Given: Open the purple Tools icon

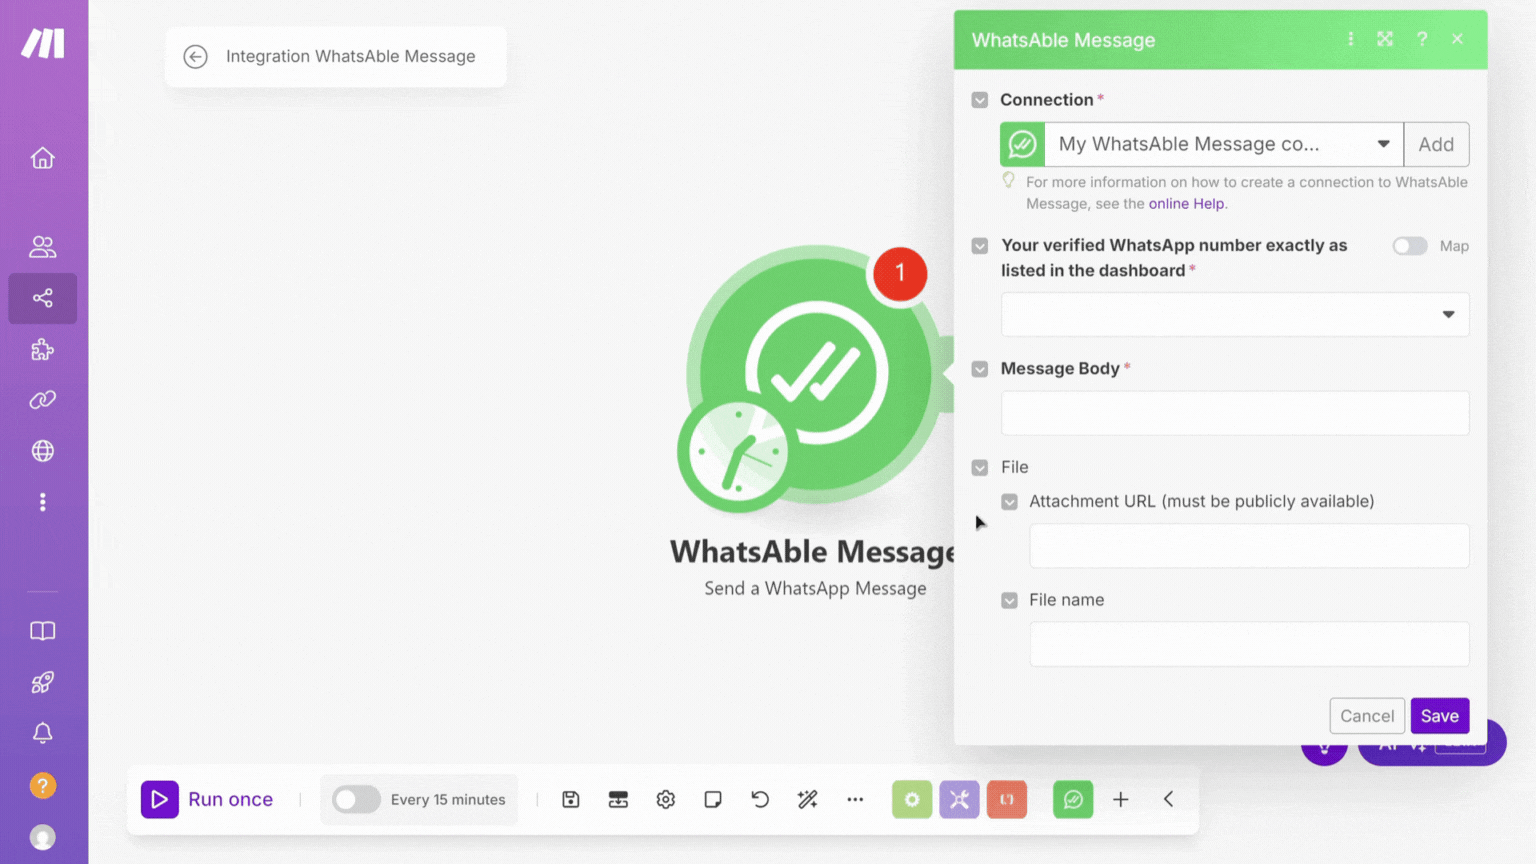Looking at the screenshot, I should [x=959, y=799].
